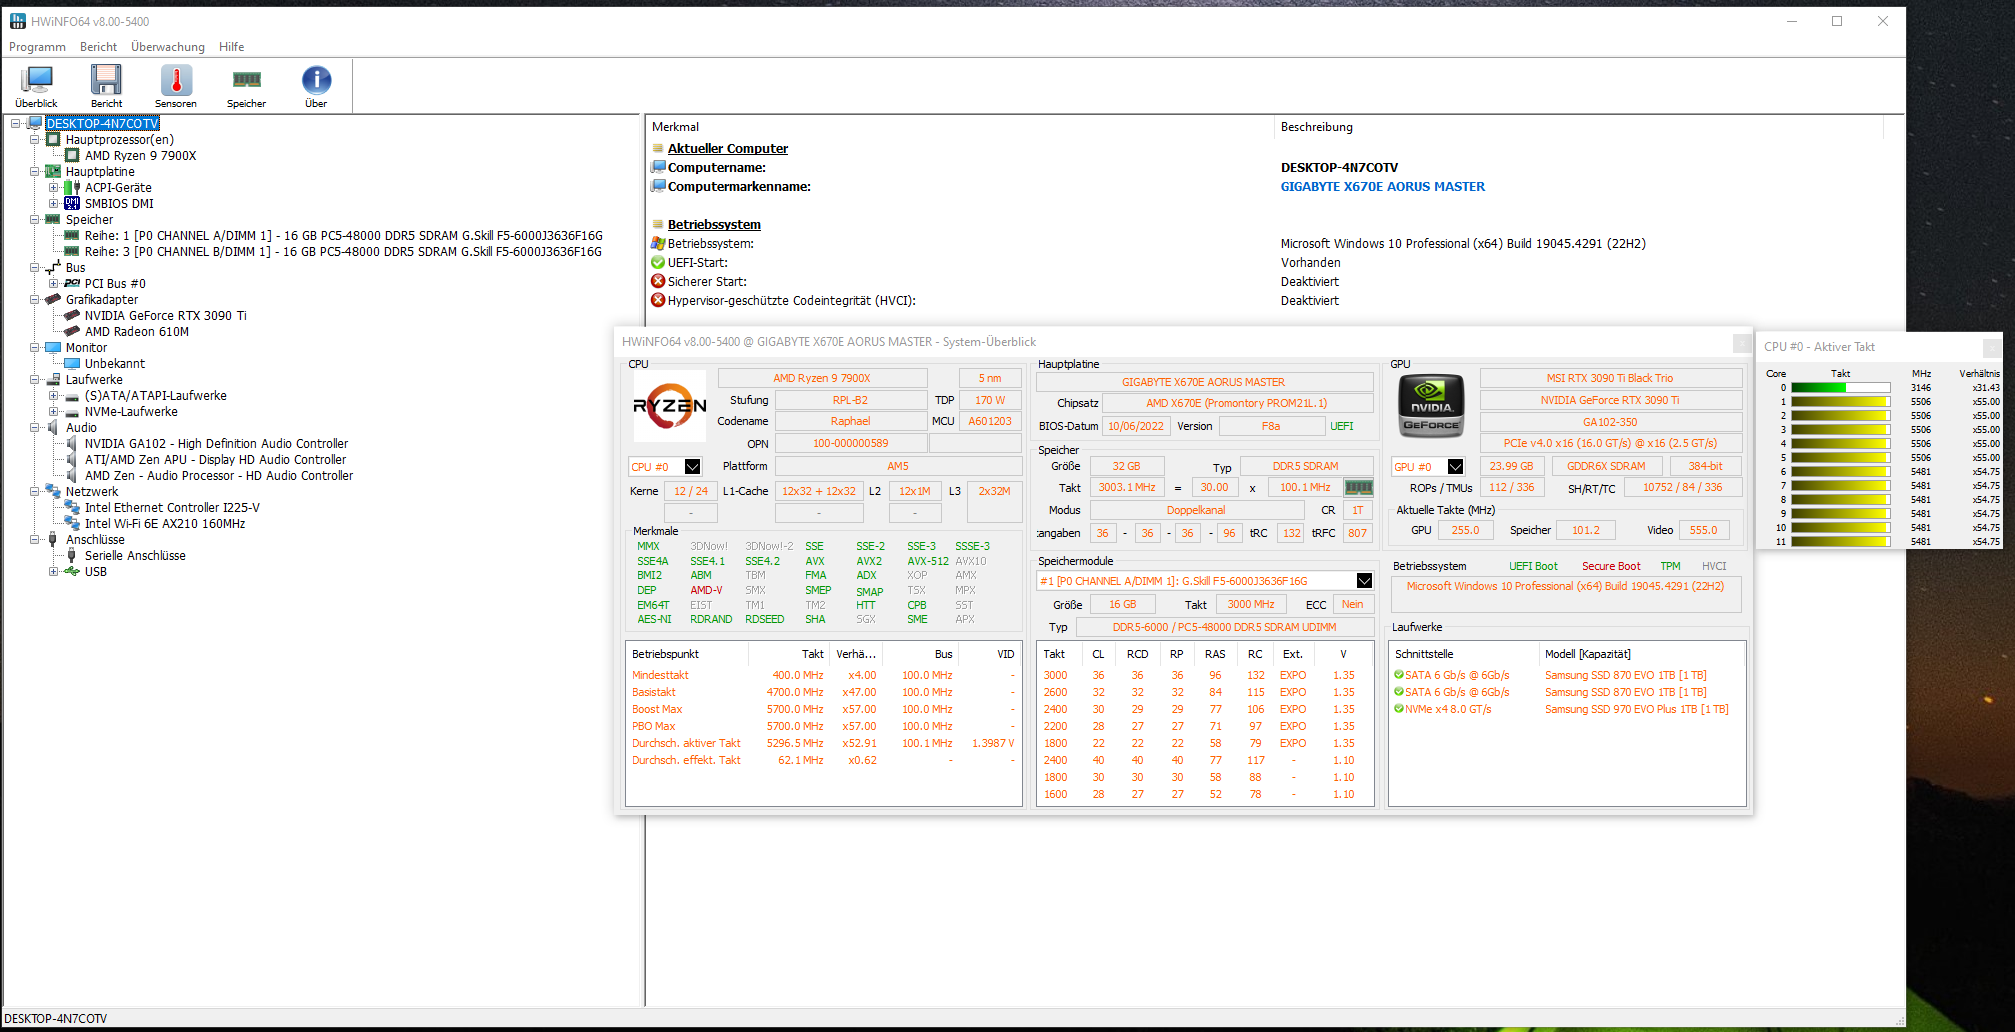Click the CPU icon beside AMD Ryzen 9 7900X
The image size is (2015, 1032).
pos(72,156)
